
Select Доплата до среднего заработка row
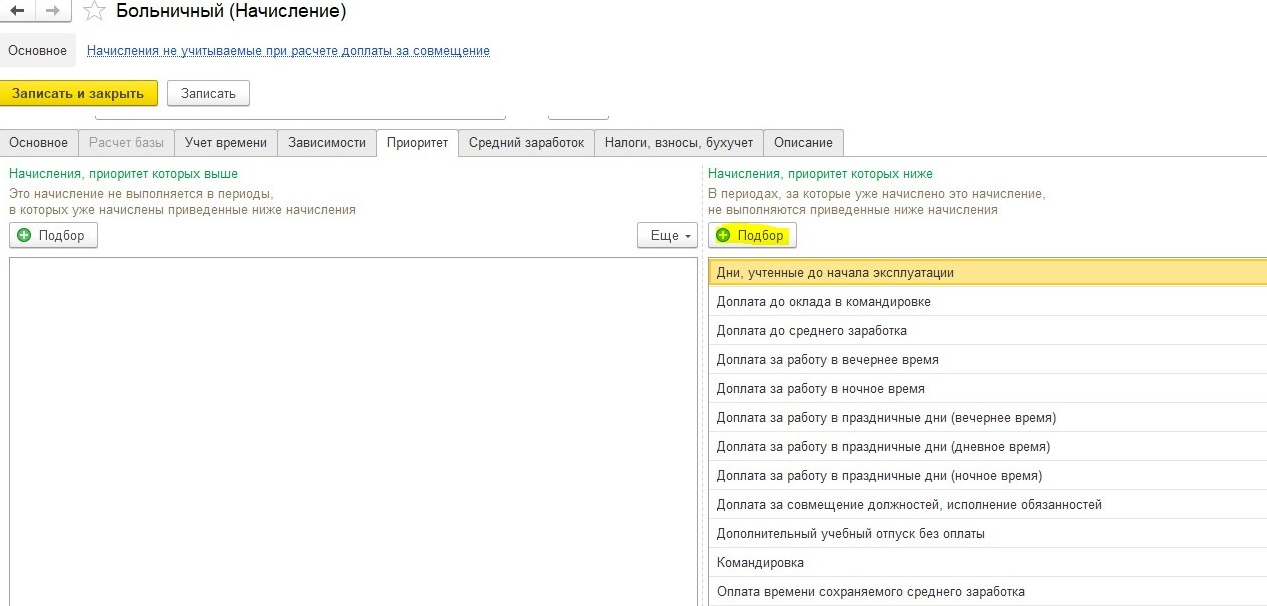[x=811, y=331]
